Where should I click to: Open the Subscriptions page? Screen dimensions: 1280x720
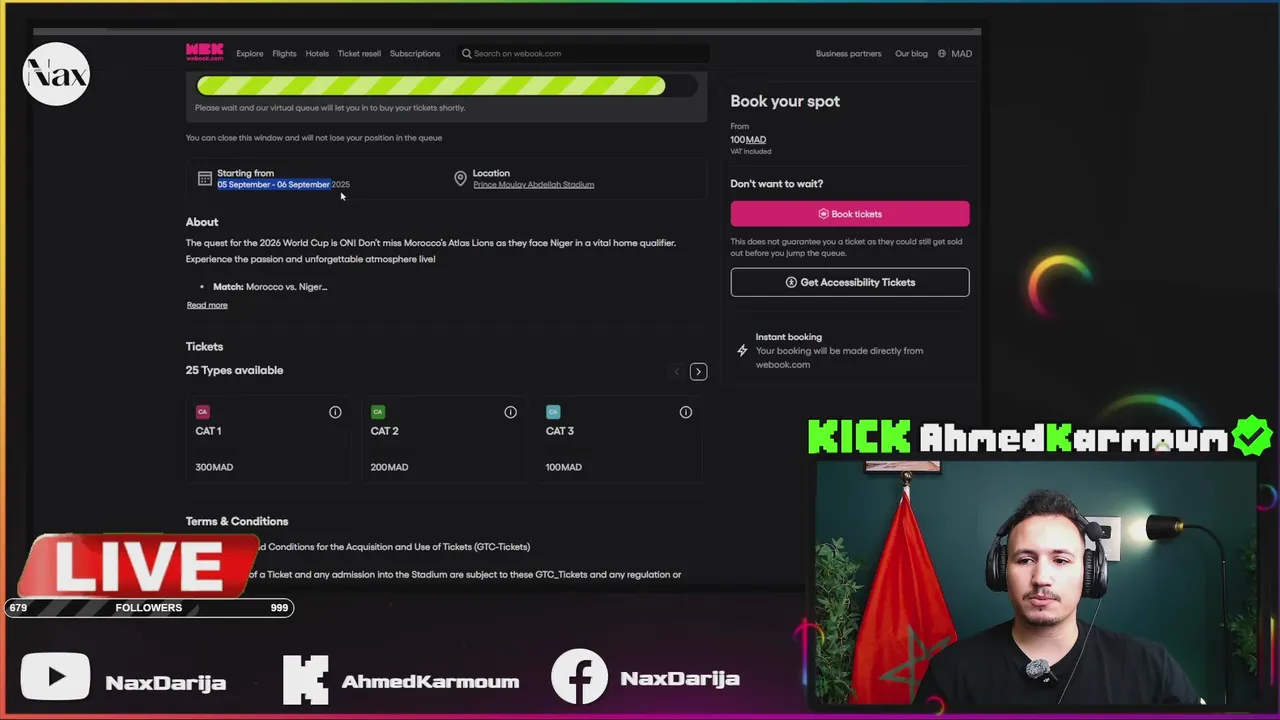point(415,54)
